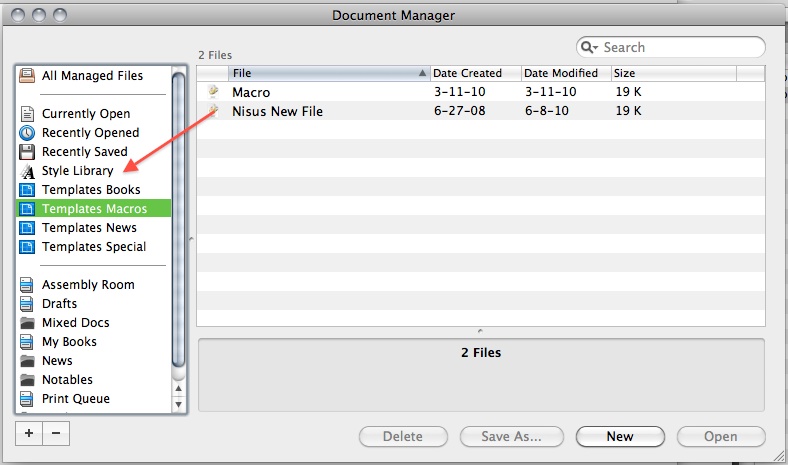Select the Drafts collection
Viewport: 788px width, 465px height.
93,304
